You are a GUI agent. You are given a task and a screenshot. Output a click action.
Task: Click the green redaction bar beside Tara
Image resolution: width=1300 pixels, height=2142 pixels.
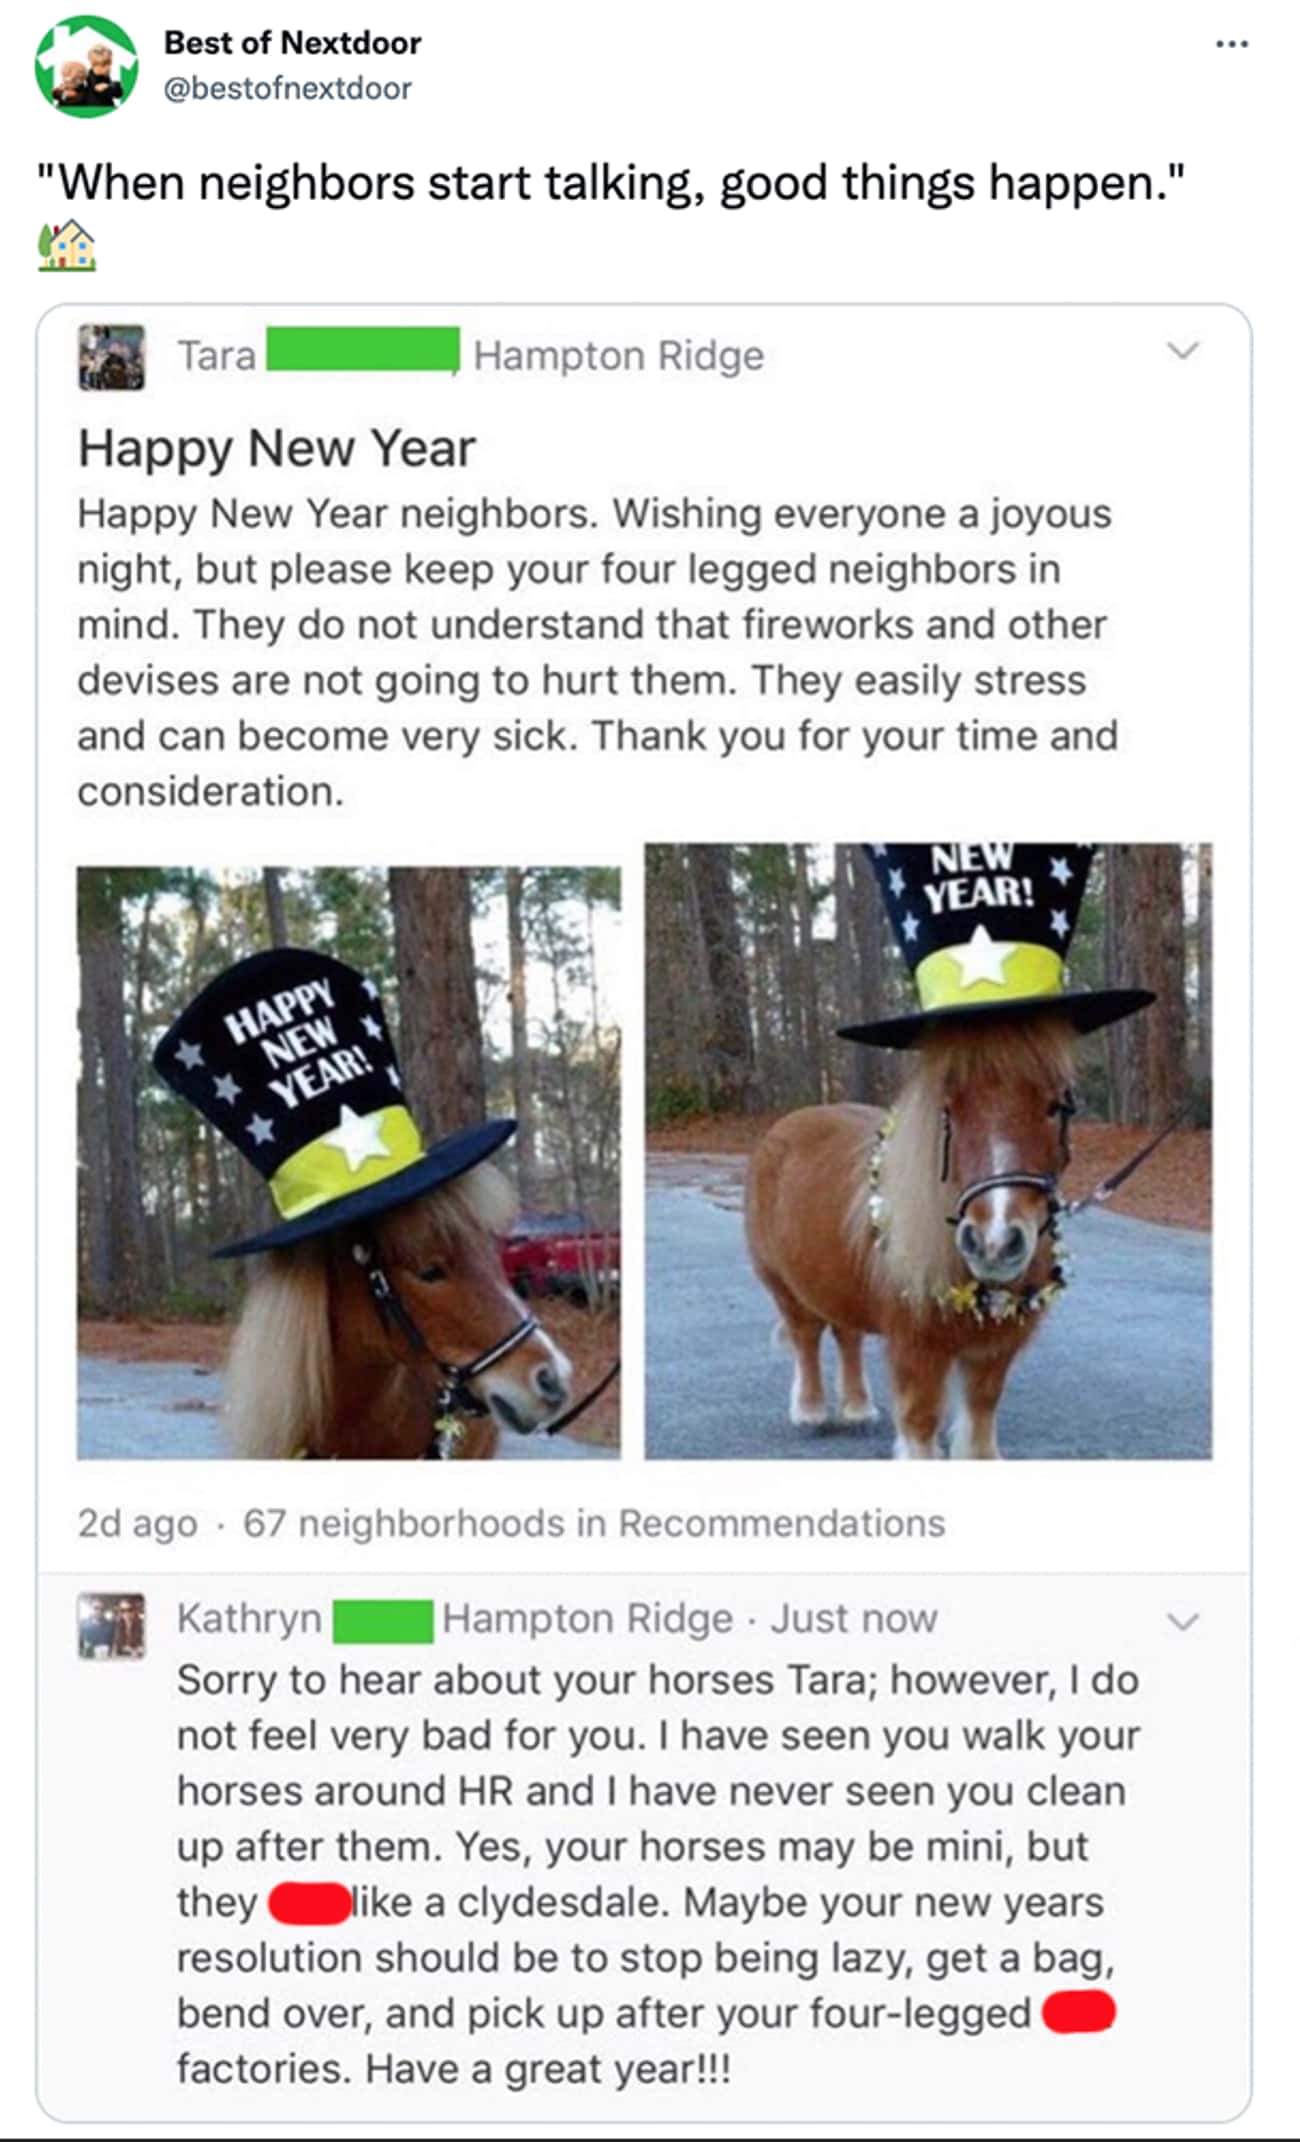(363, 350)
